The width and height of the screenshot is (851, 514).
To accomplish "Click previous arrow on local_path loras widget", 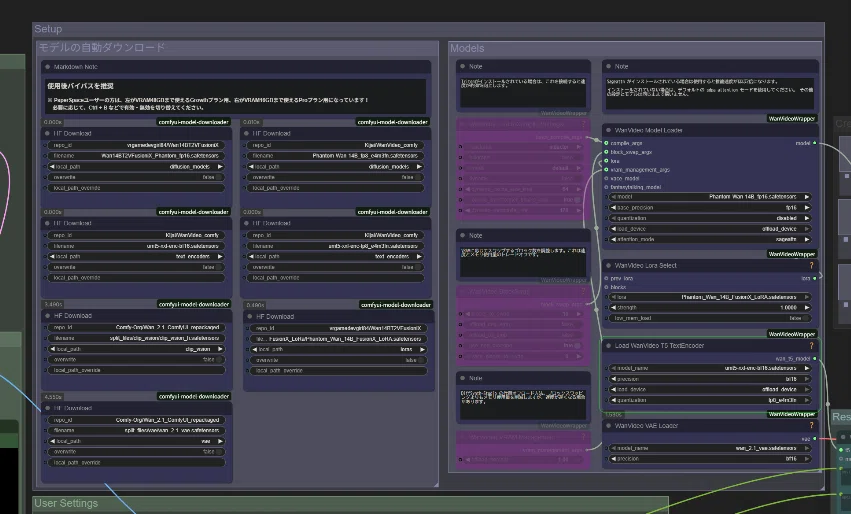I will [255, 350].
